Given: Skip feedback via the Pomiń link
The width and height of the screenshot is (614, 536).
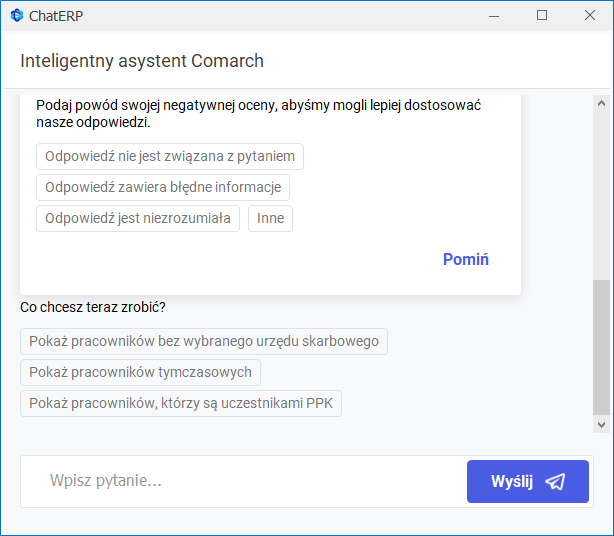Looking at the screenshot, I should click(466, 259).
